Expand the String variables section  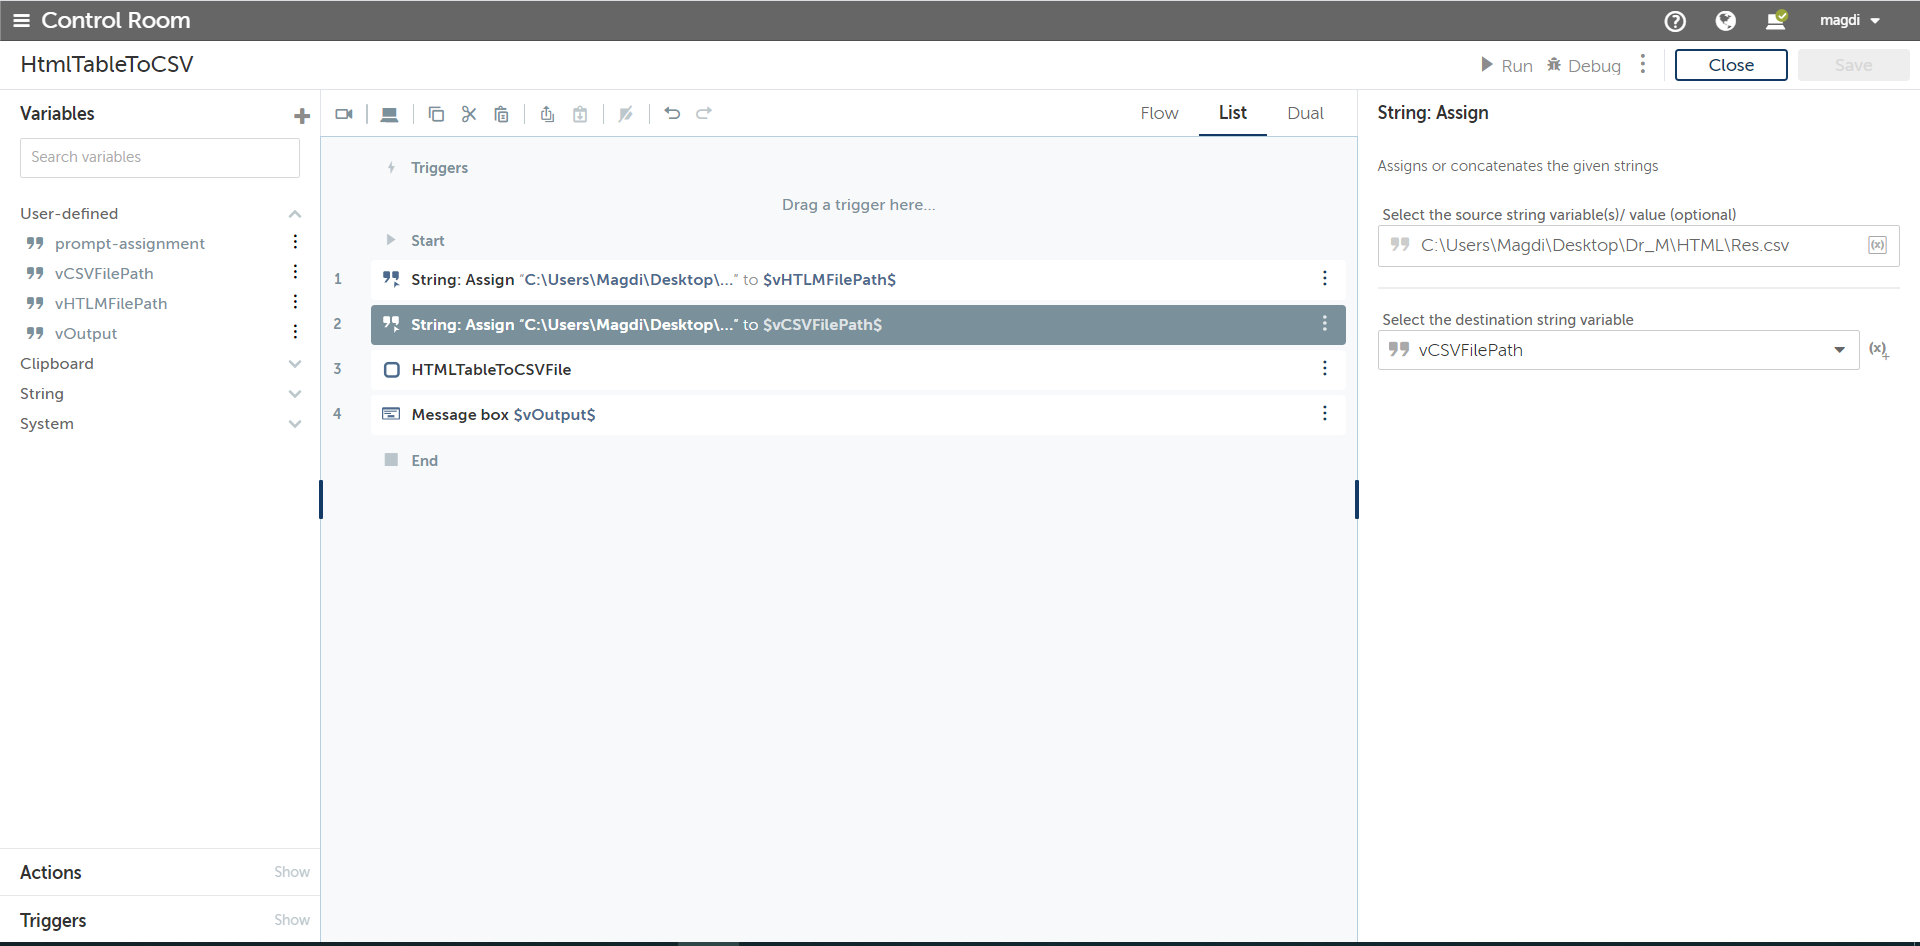pos(295,394)
